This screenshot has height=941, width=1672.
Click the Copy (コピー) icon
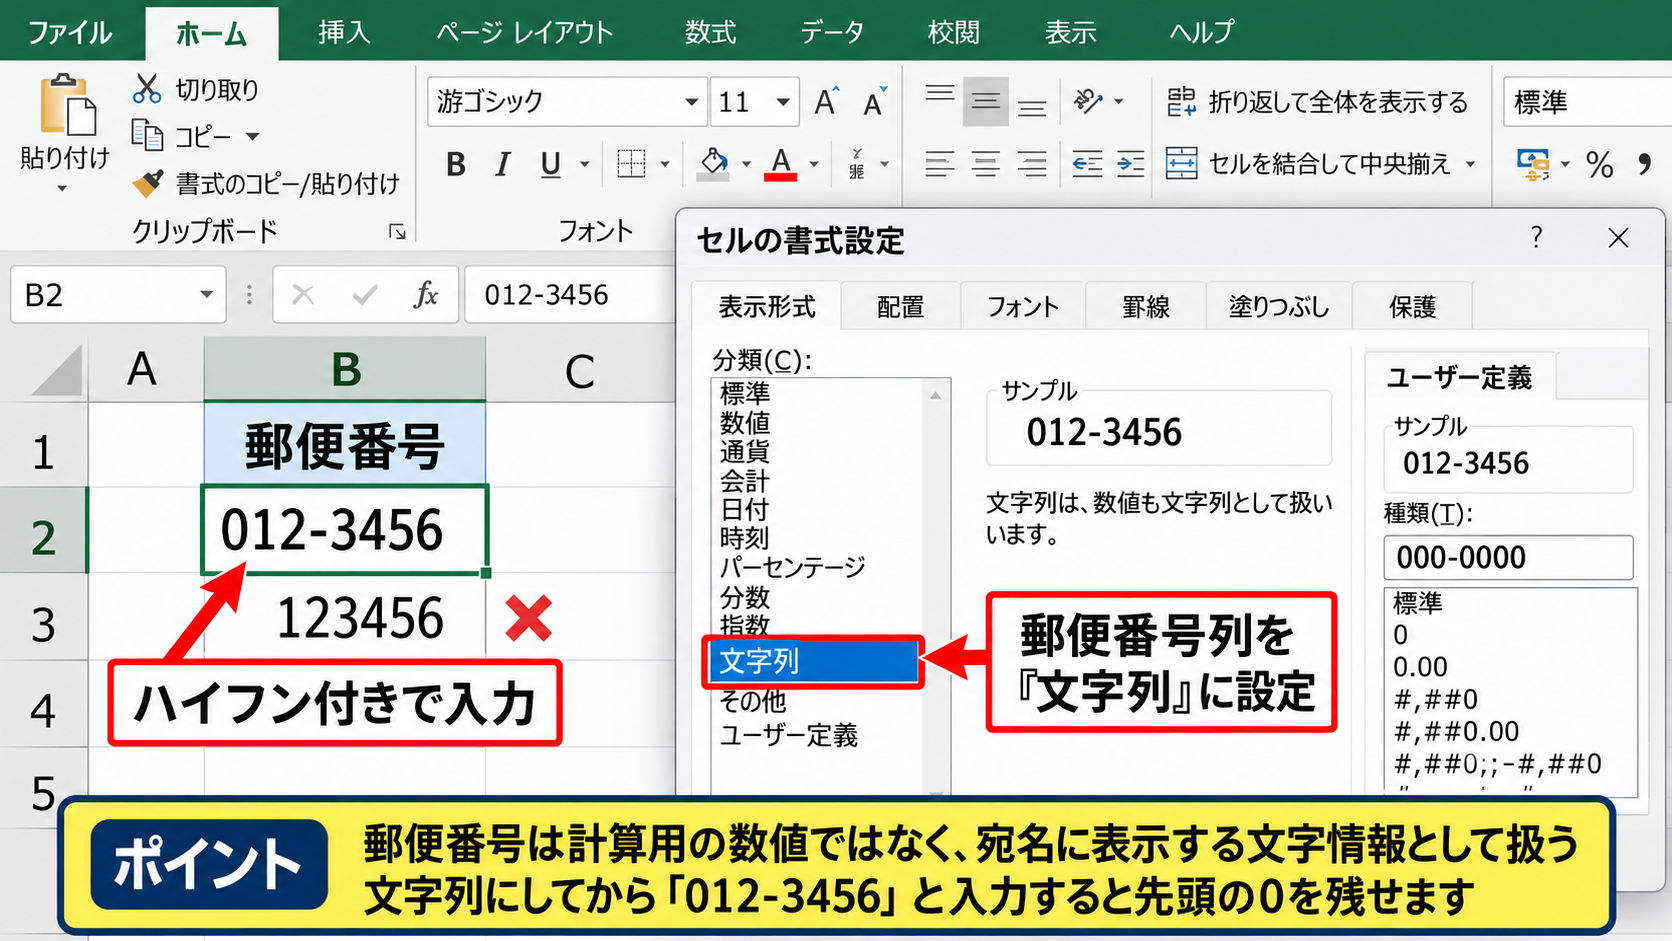pos(147,134)
